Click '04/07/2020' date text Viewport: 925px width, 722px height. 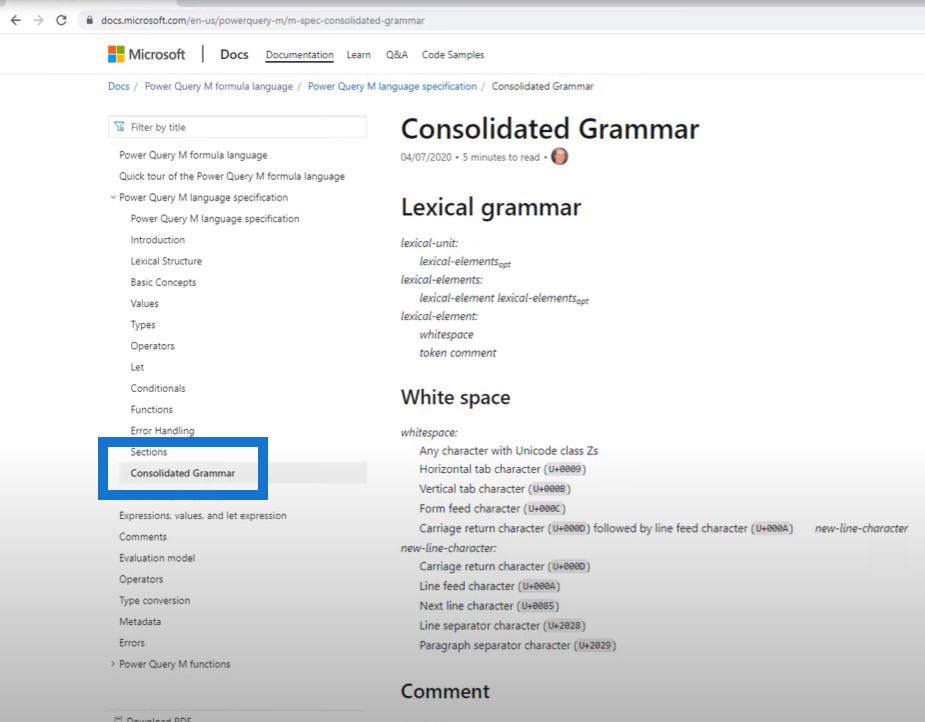coord(426,157)
